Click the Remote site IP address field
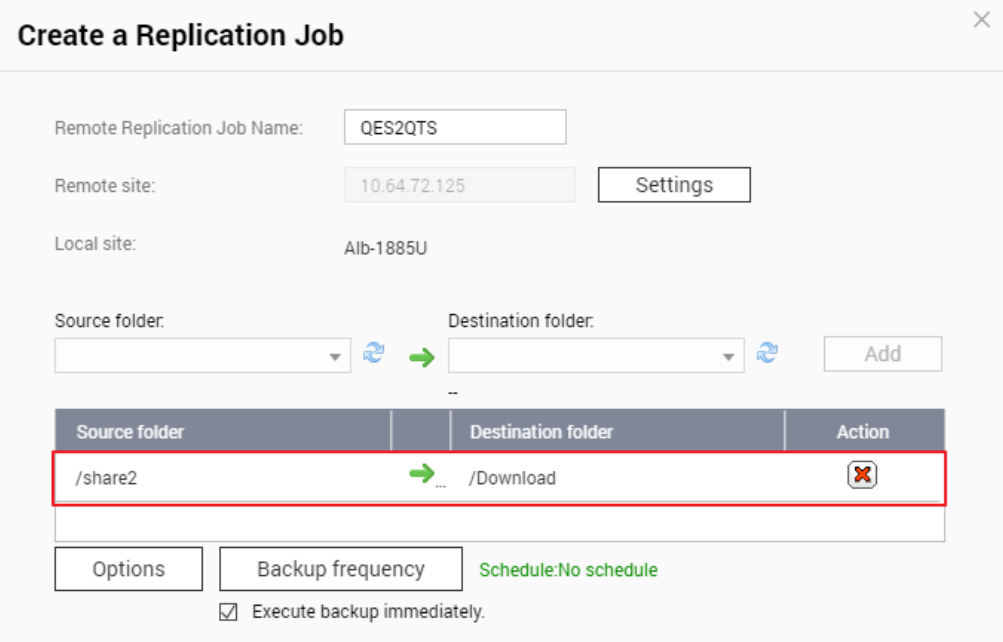1003x642 pixels. pyautogui.click(x=459, y=186)
